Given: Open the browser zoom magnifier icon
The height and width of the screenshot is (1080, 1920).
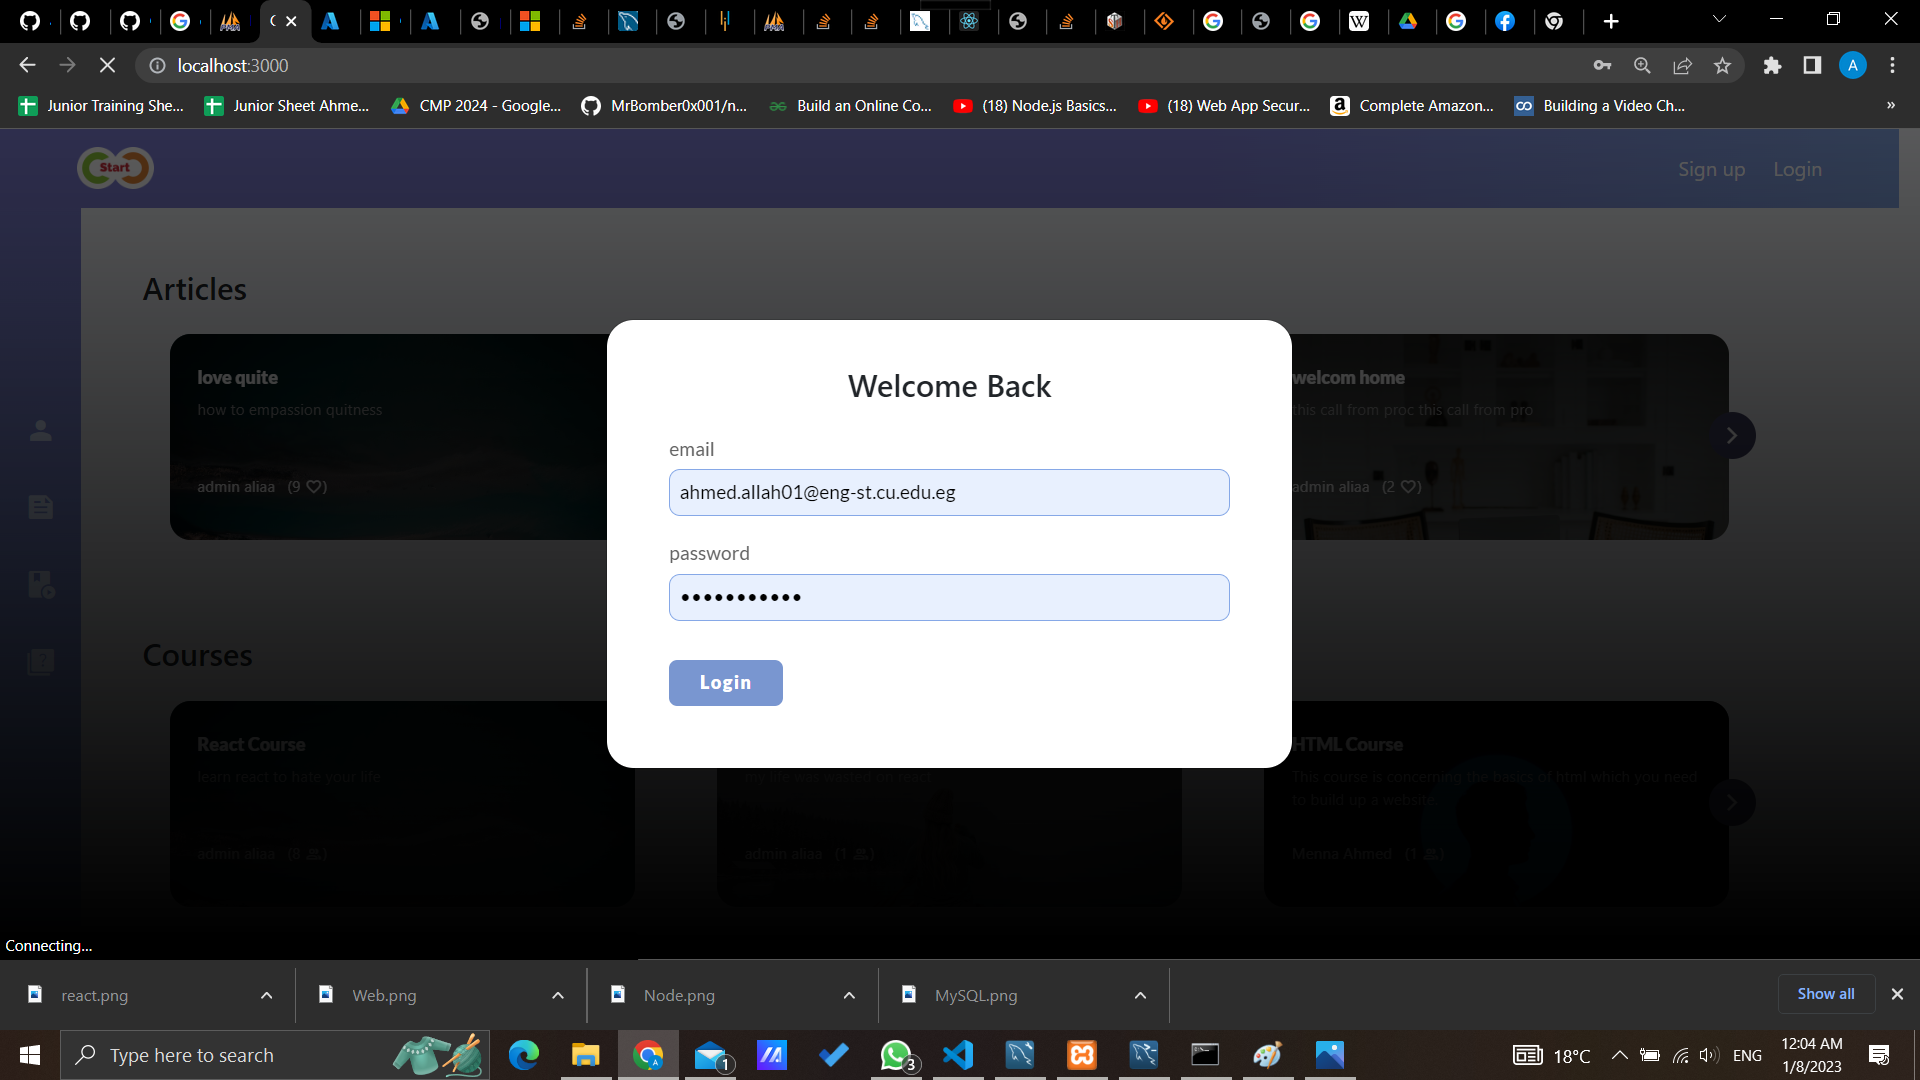Looking at the screenshot, I should [x=1642, y=65].
